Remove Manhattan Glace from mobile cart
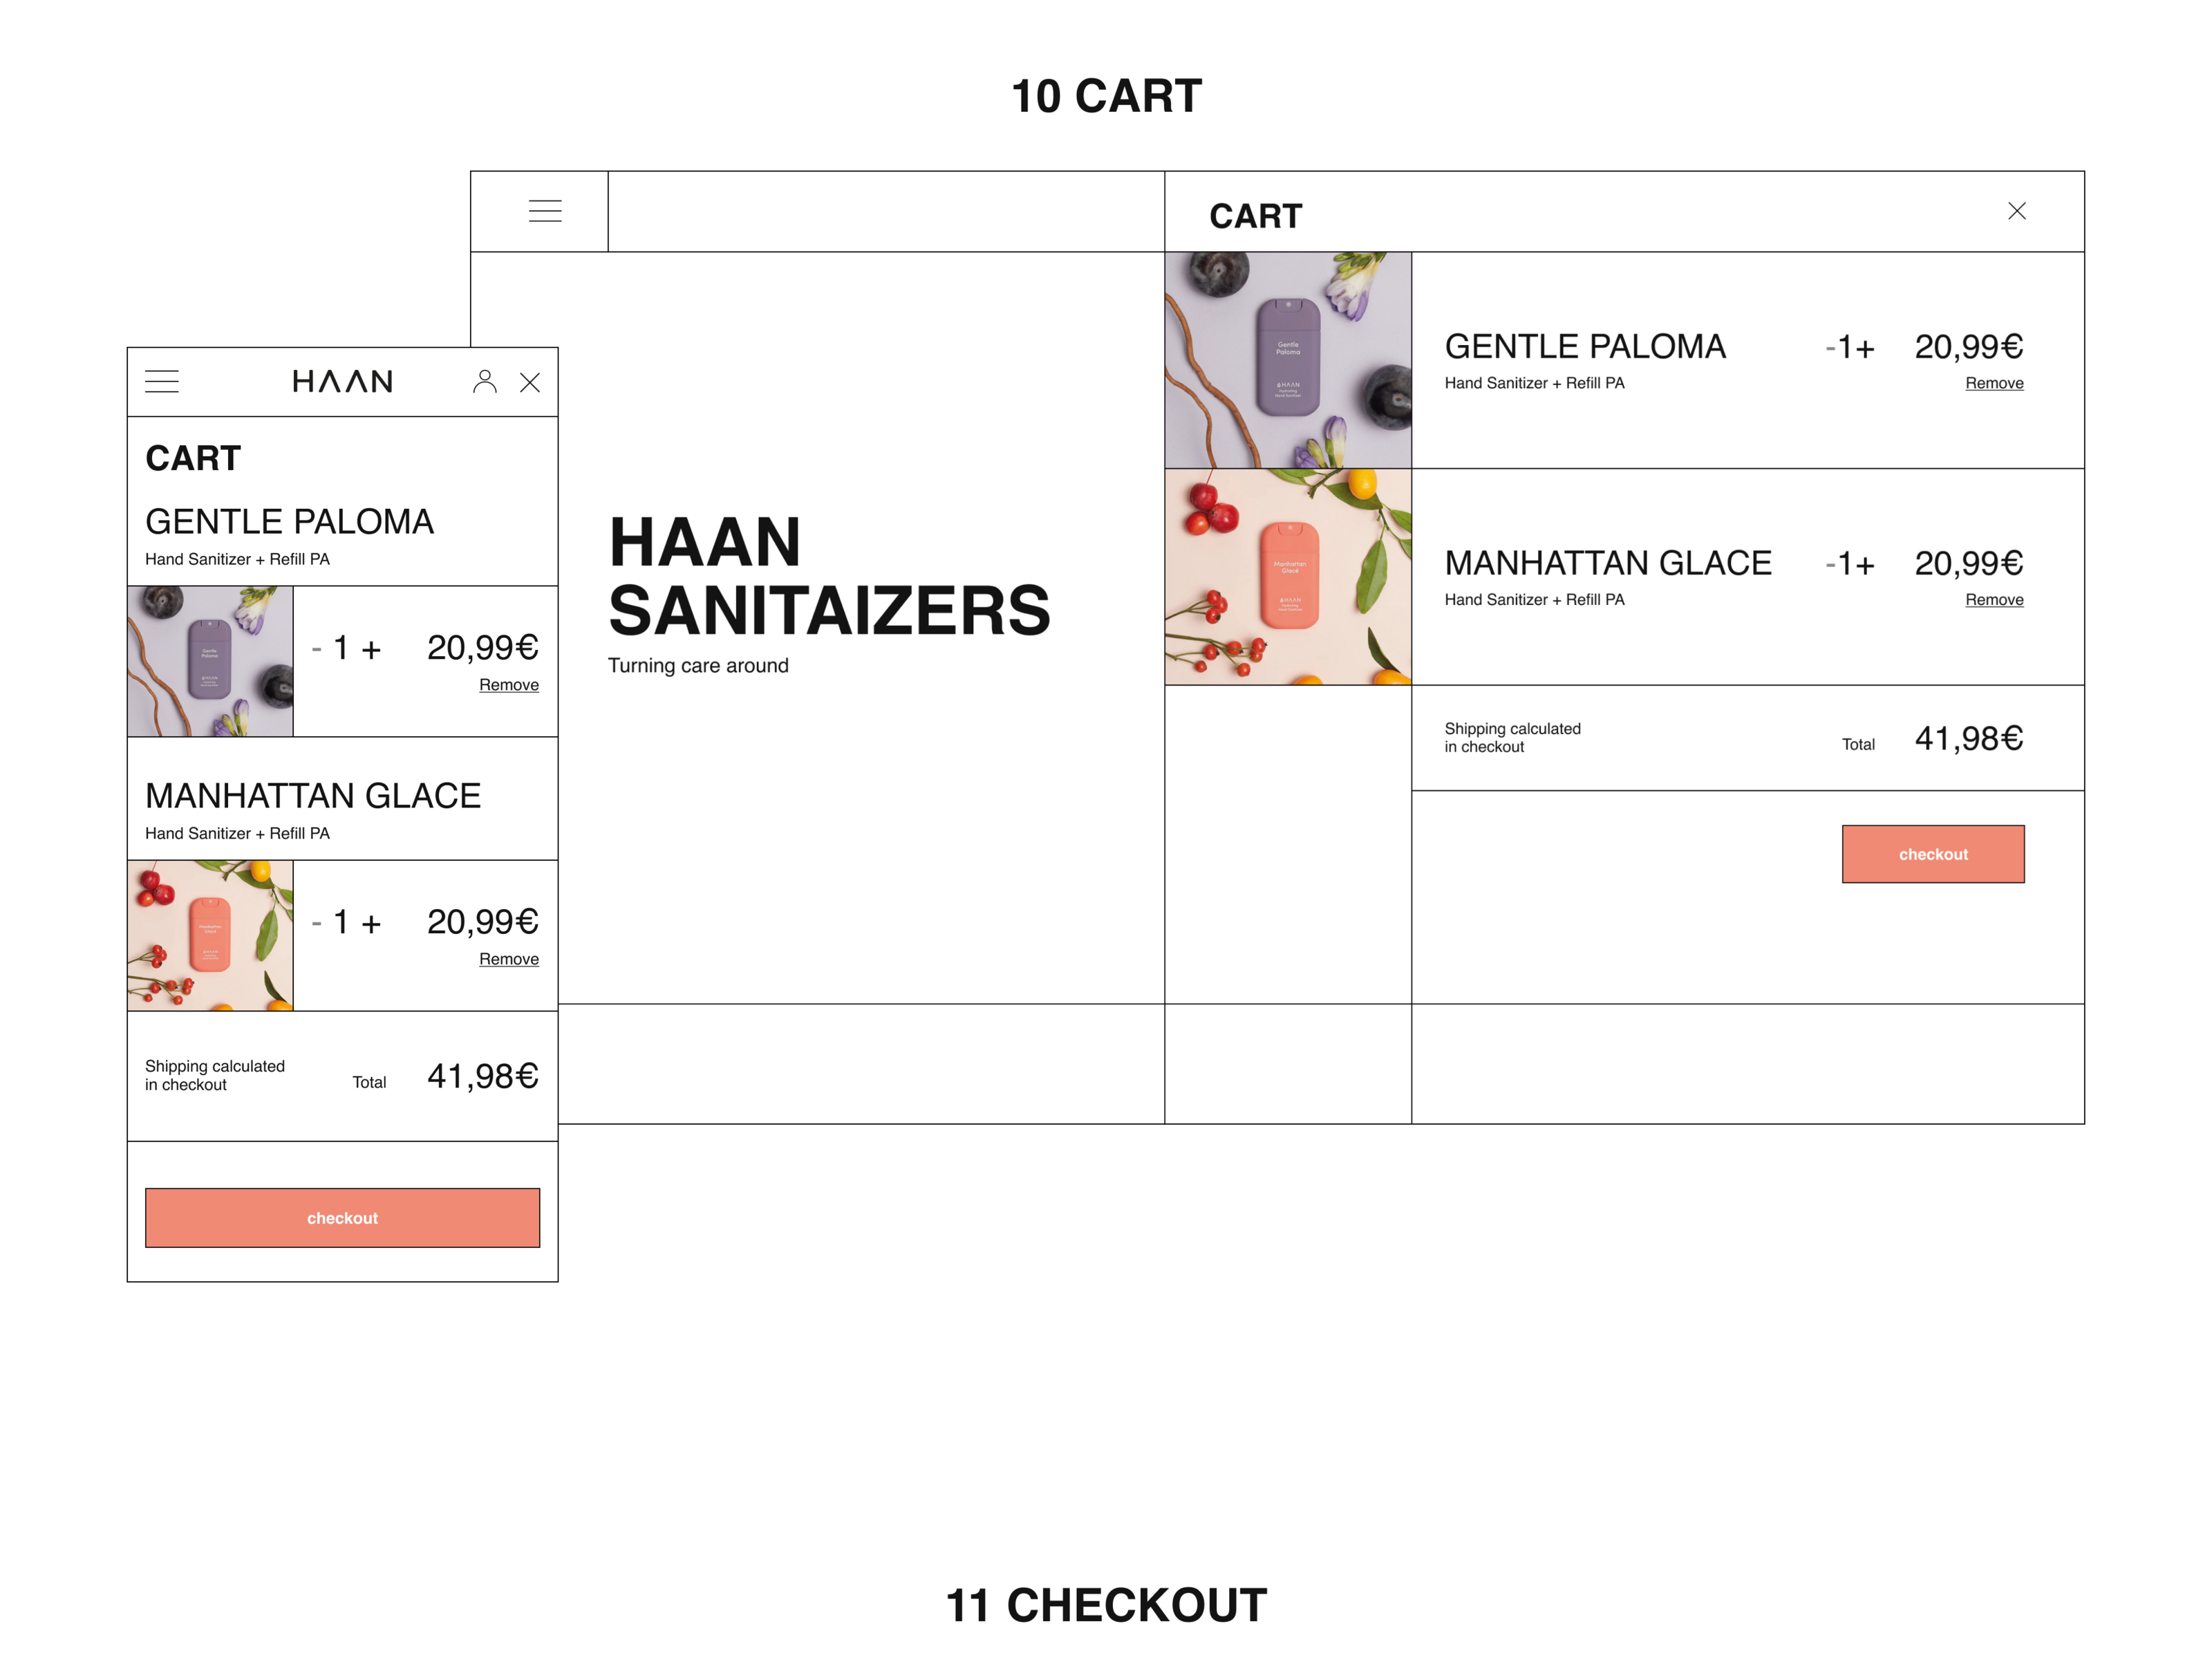Screen dimensions: 2212x1680 coord(509,959)
